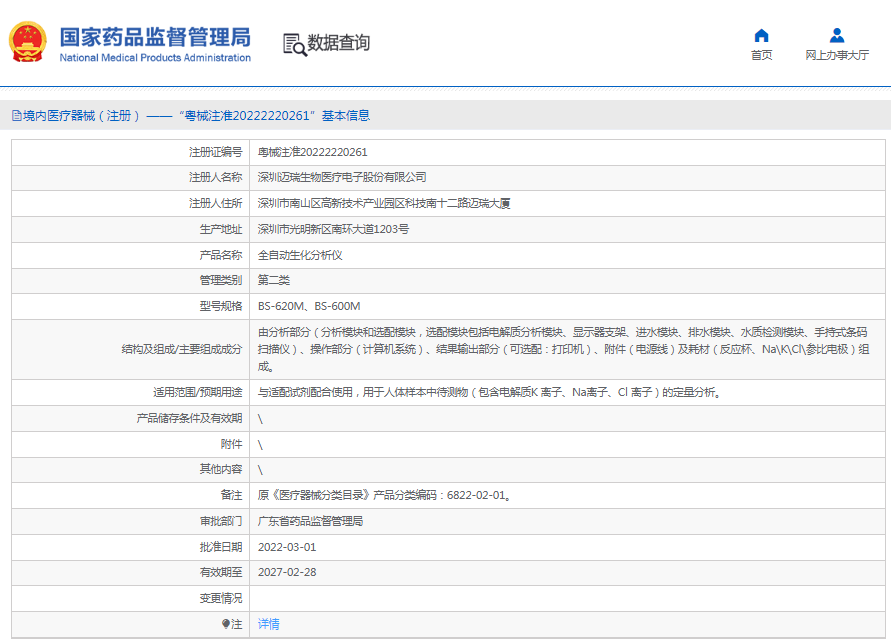This screenshot has width=891, height=643.
Task: Select approval date 2022-03-01
Action: [x=287, y=547]
